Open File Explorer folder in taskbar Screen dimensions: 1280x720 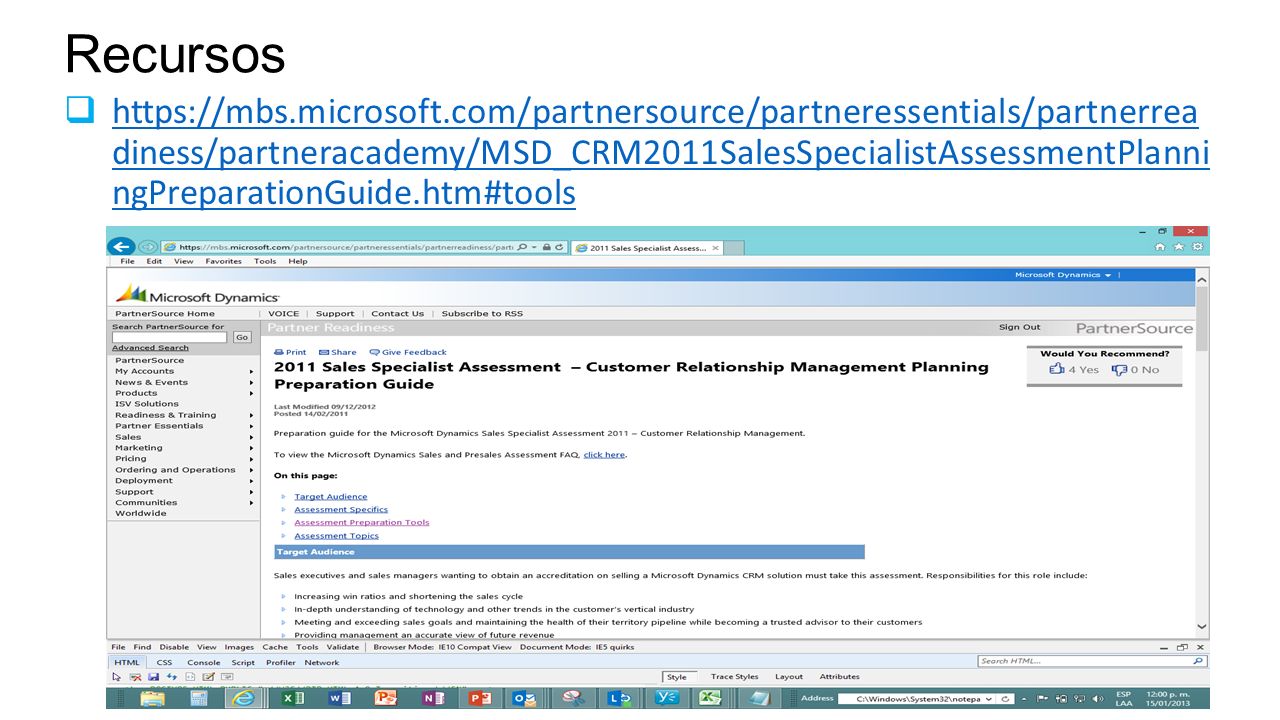click(x=153, y=698)
